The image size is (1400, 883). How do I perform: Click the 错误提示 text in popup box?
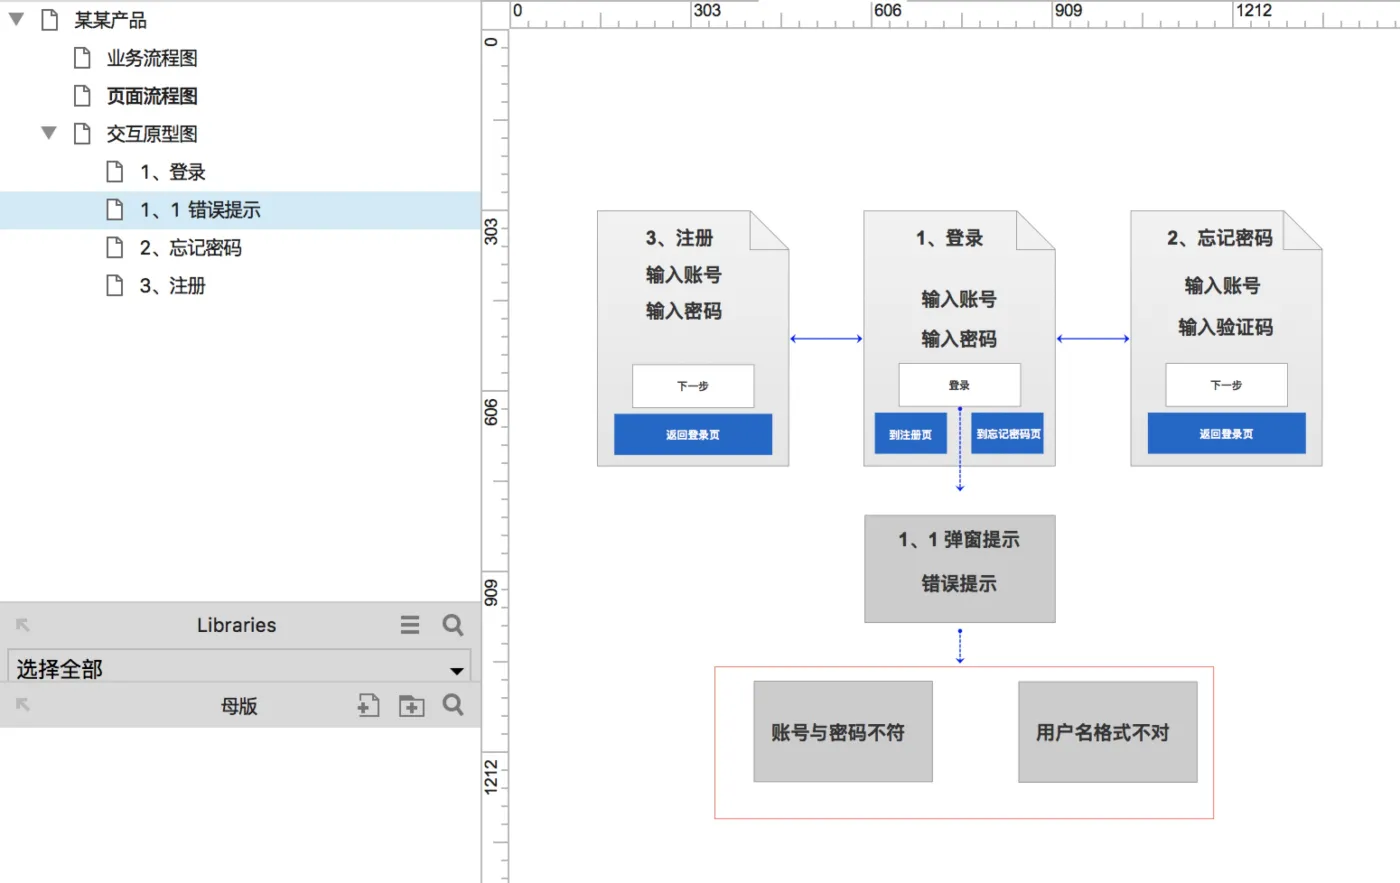click(x=959, y=584)
